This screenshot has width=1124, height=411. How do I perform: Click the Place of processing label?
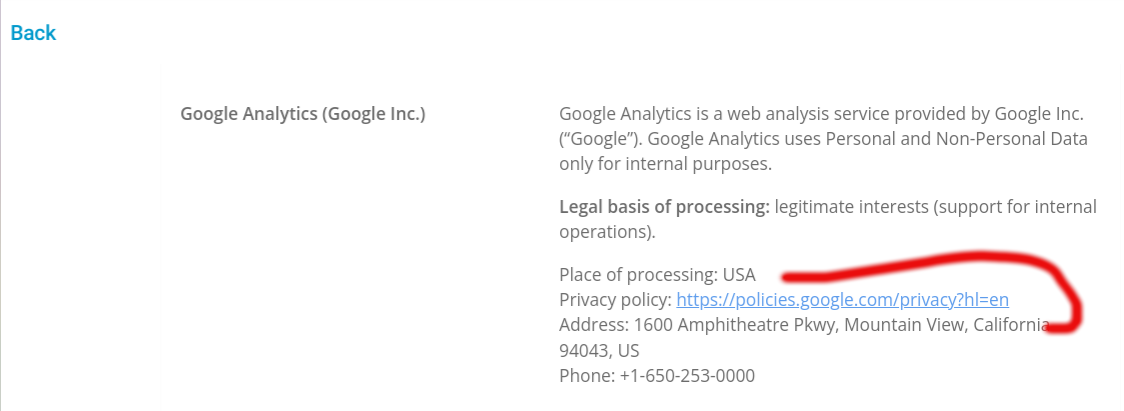638,275
